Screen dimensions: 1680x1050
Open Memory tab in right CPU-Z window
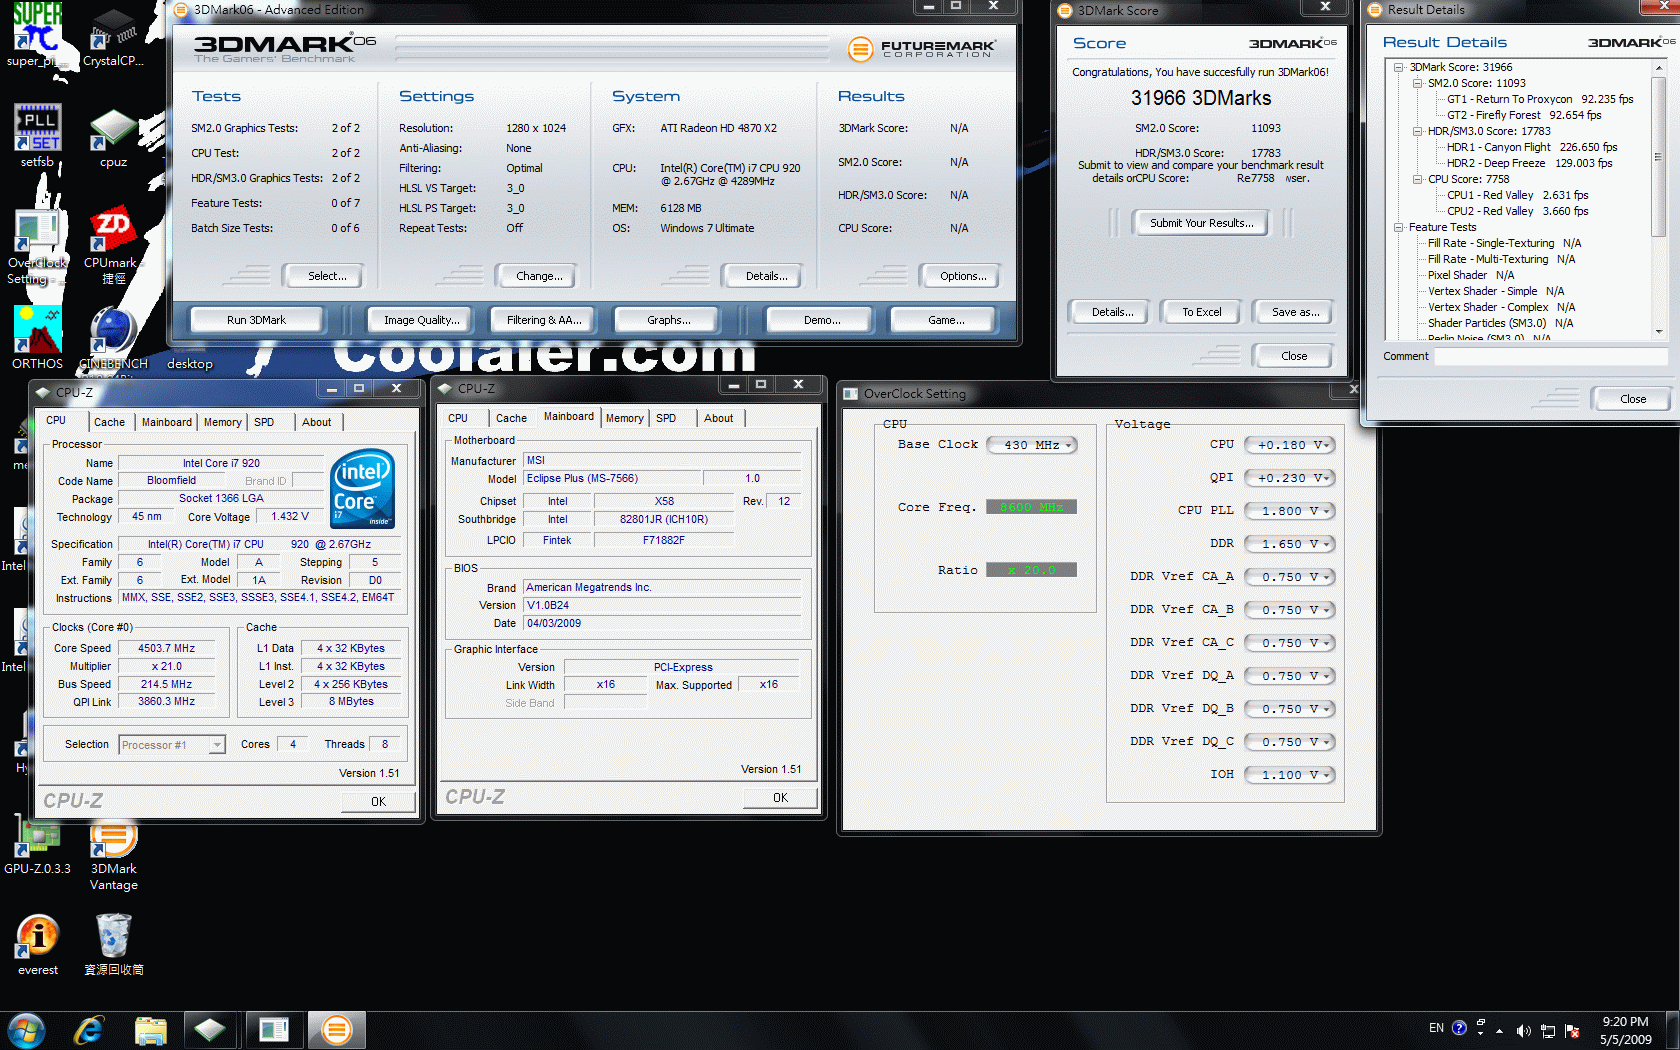[x=624, y=418]
